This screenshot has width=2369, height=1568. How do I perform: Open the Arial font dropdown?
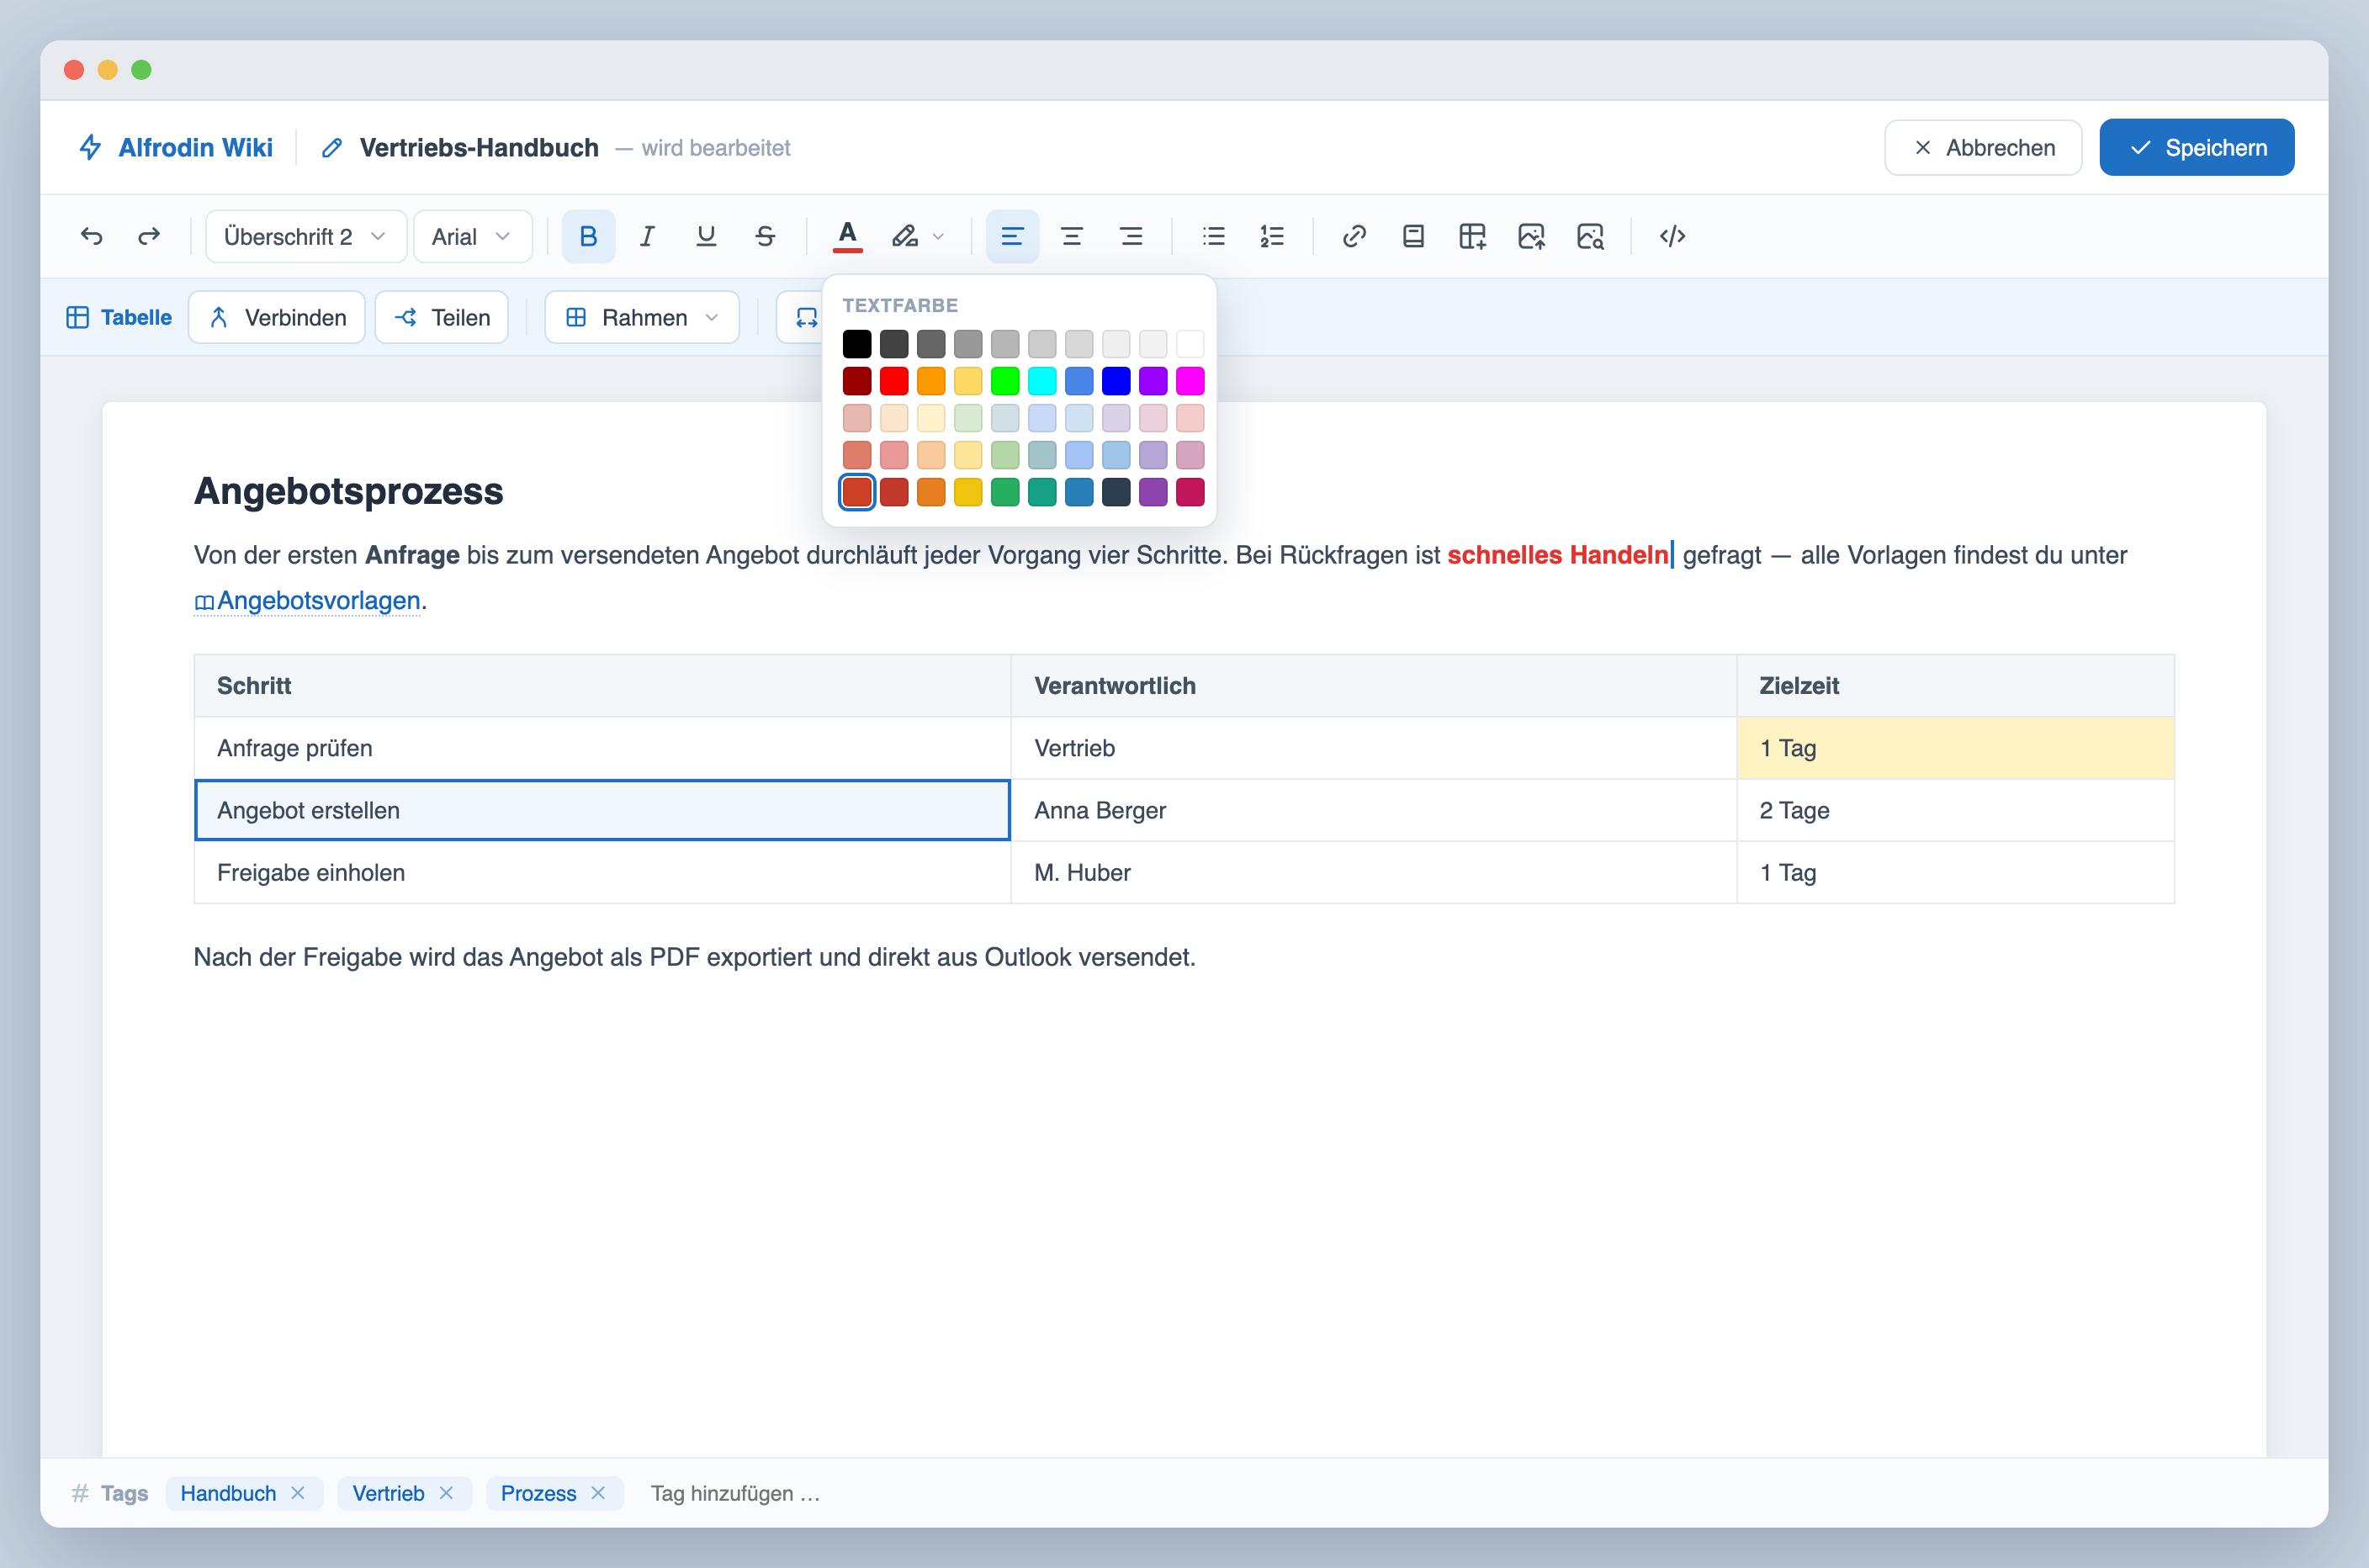[x=472, y=236]
